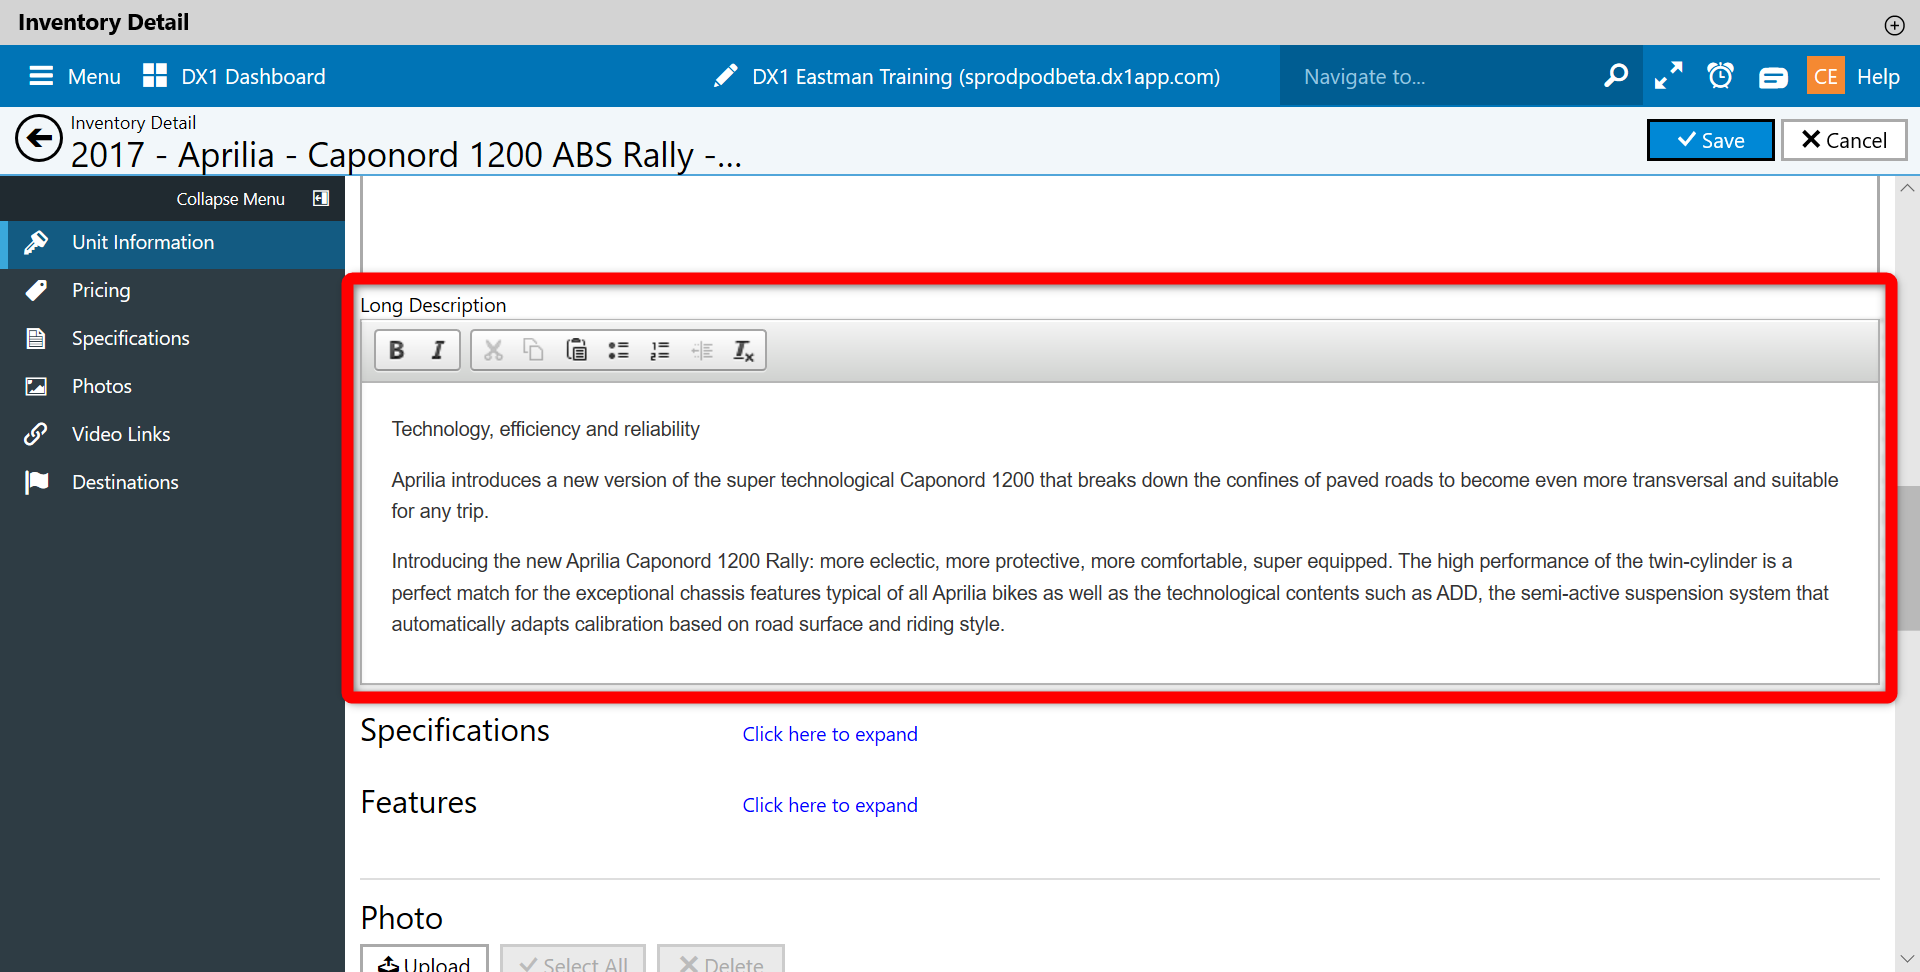Click the 'Long Description' label
Image resolution: width=1920 pixels, height=972 pixels.
click(x=433, y=305)
